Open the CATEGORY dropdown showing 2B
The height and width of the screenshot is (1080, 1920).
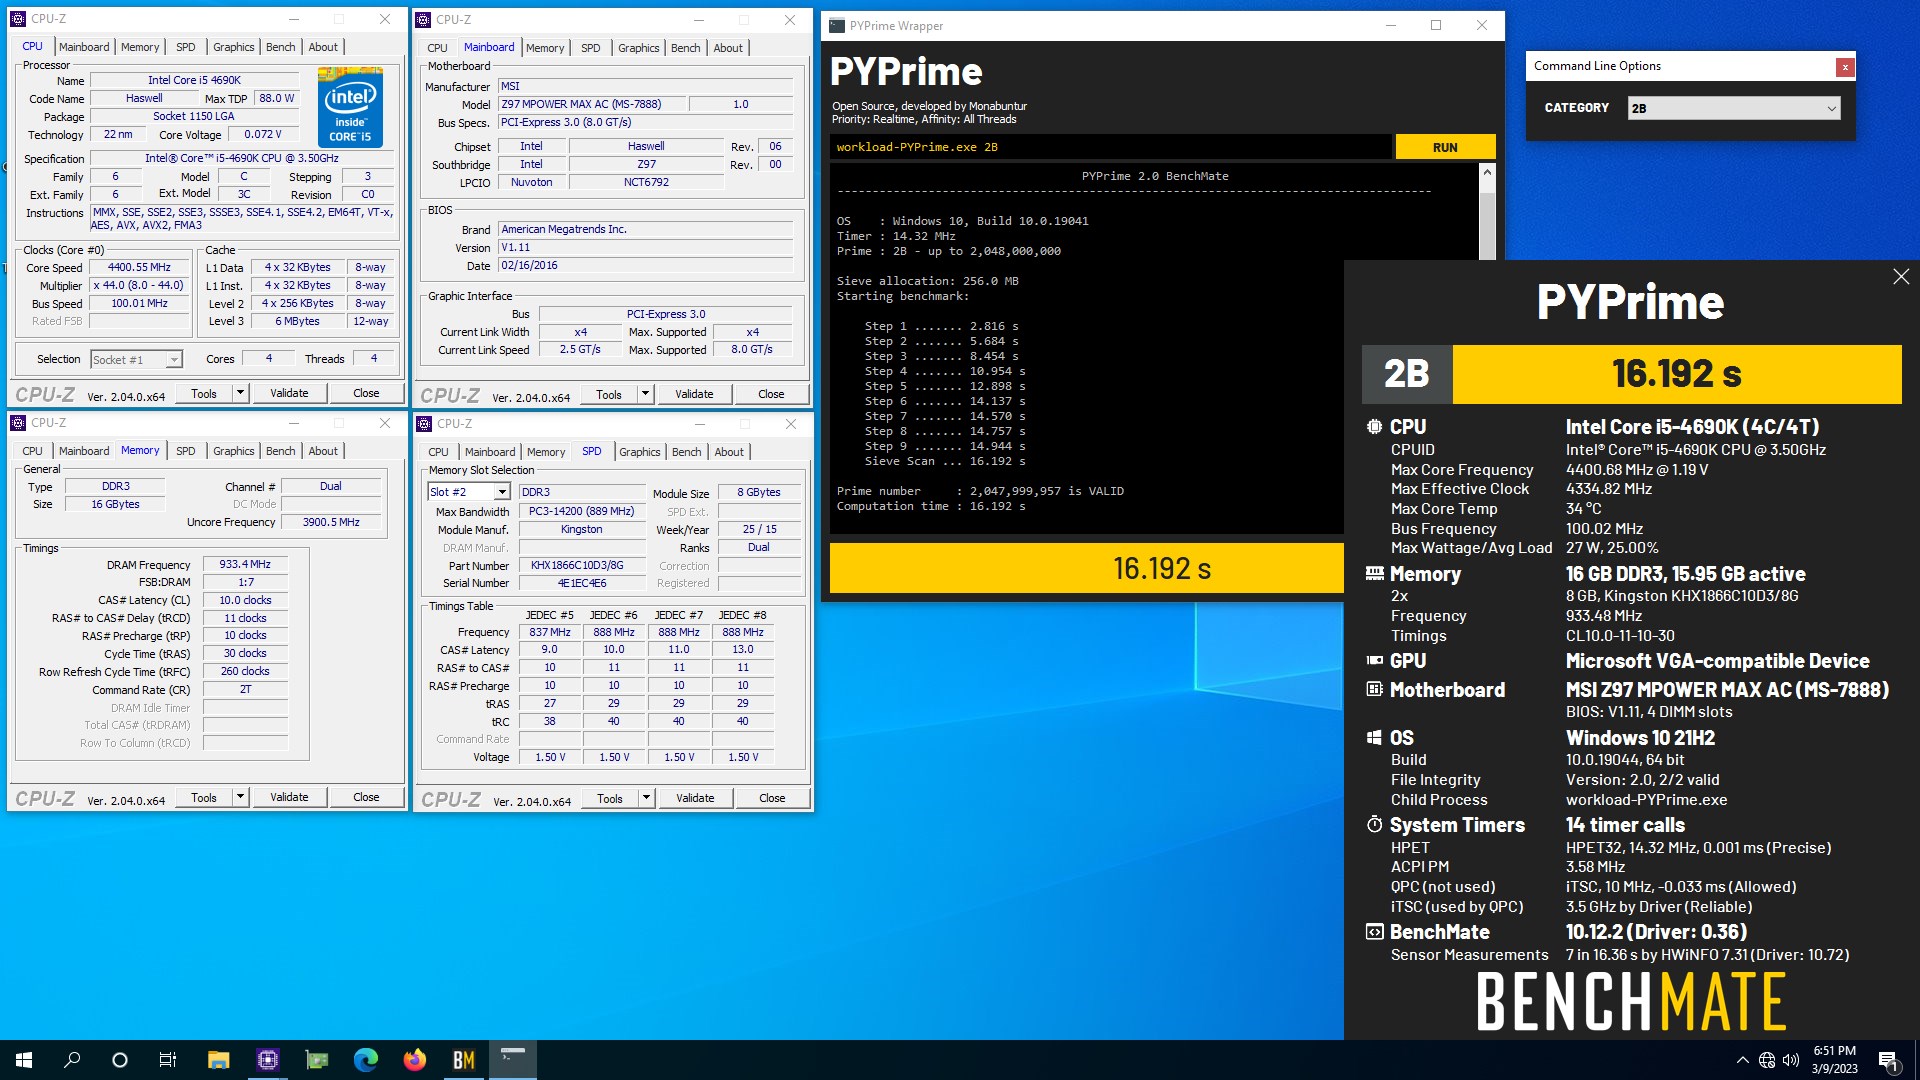(1733, 108)
